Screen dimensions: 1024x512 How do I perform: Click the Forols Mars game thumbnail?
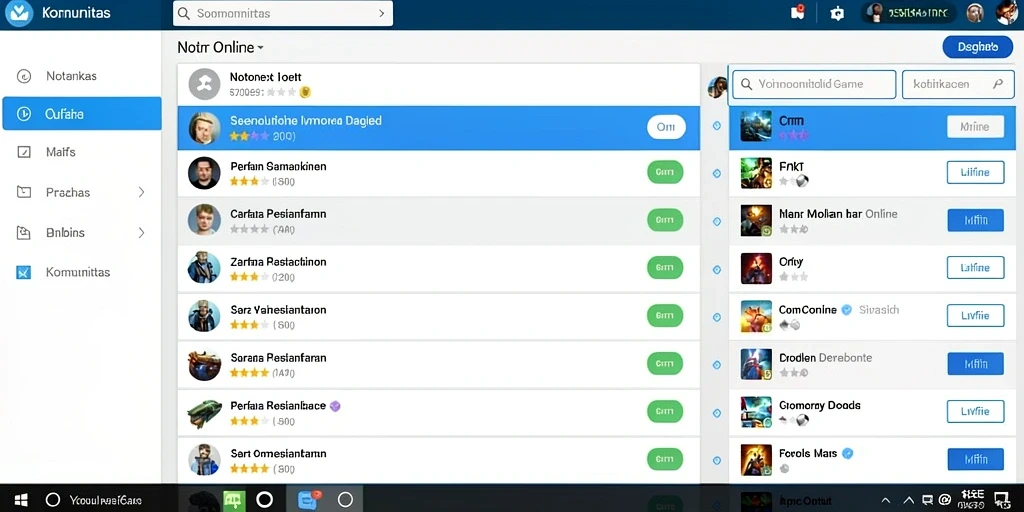pos(756,460)
